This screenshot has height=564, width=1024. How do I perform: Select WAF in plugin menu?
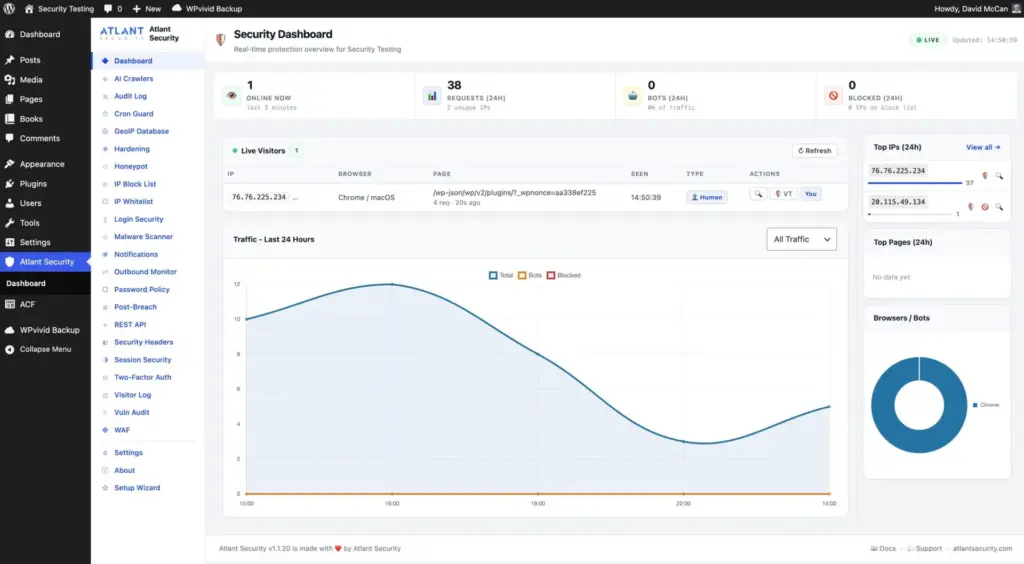[x=122, y=430]
